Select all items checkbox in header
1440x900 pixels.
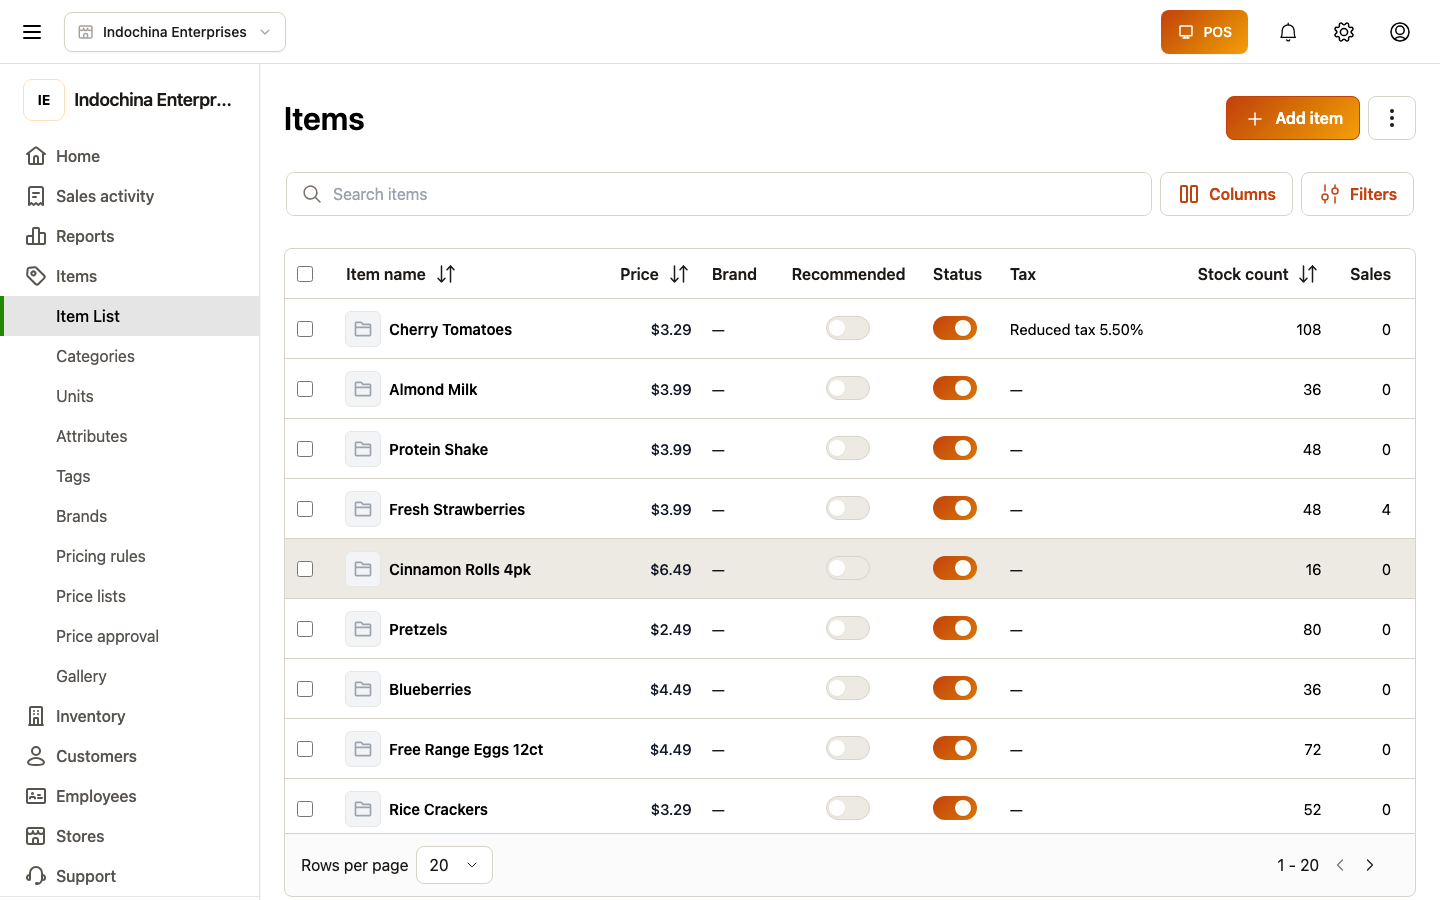[x=305, y=274]
